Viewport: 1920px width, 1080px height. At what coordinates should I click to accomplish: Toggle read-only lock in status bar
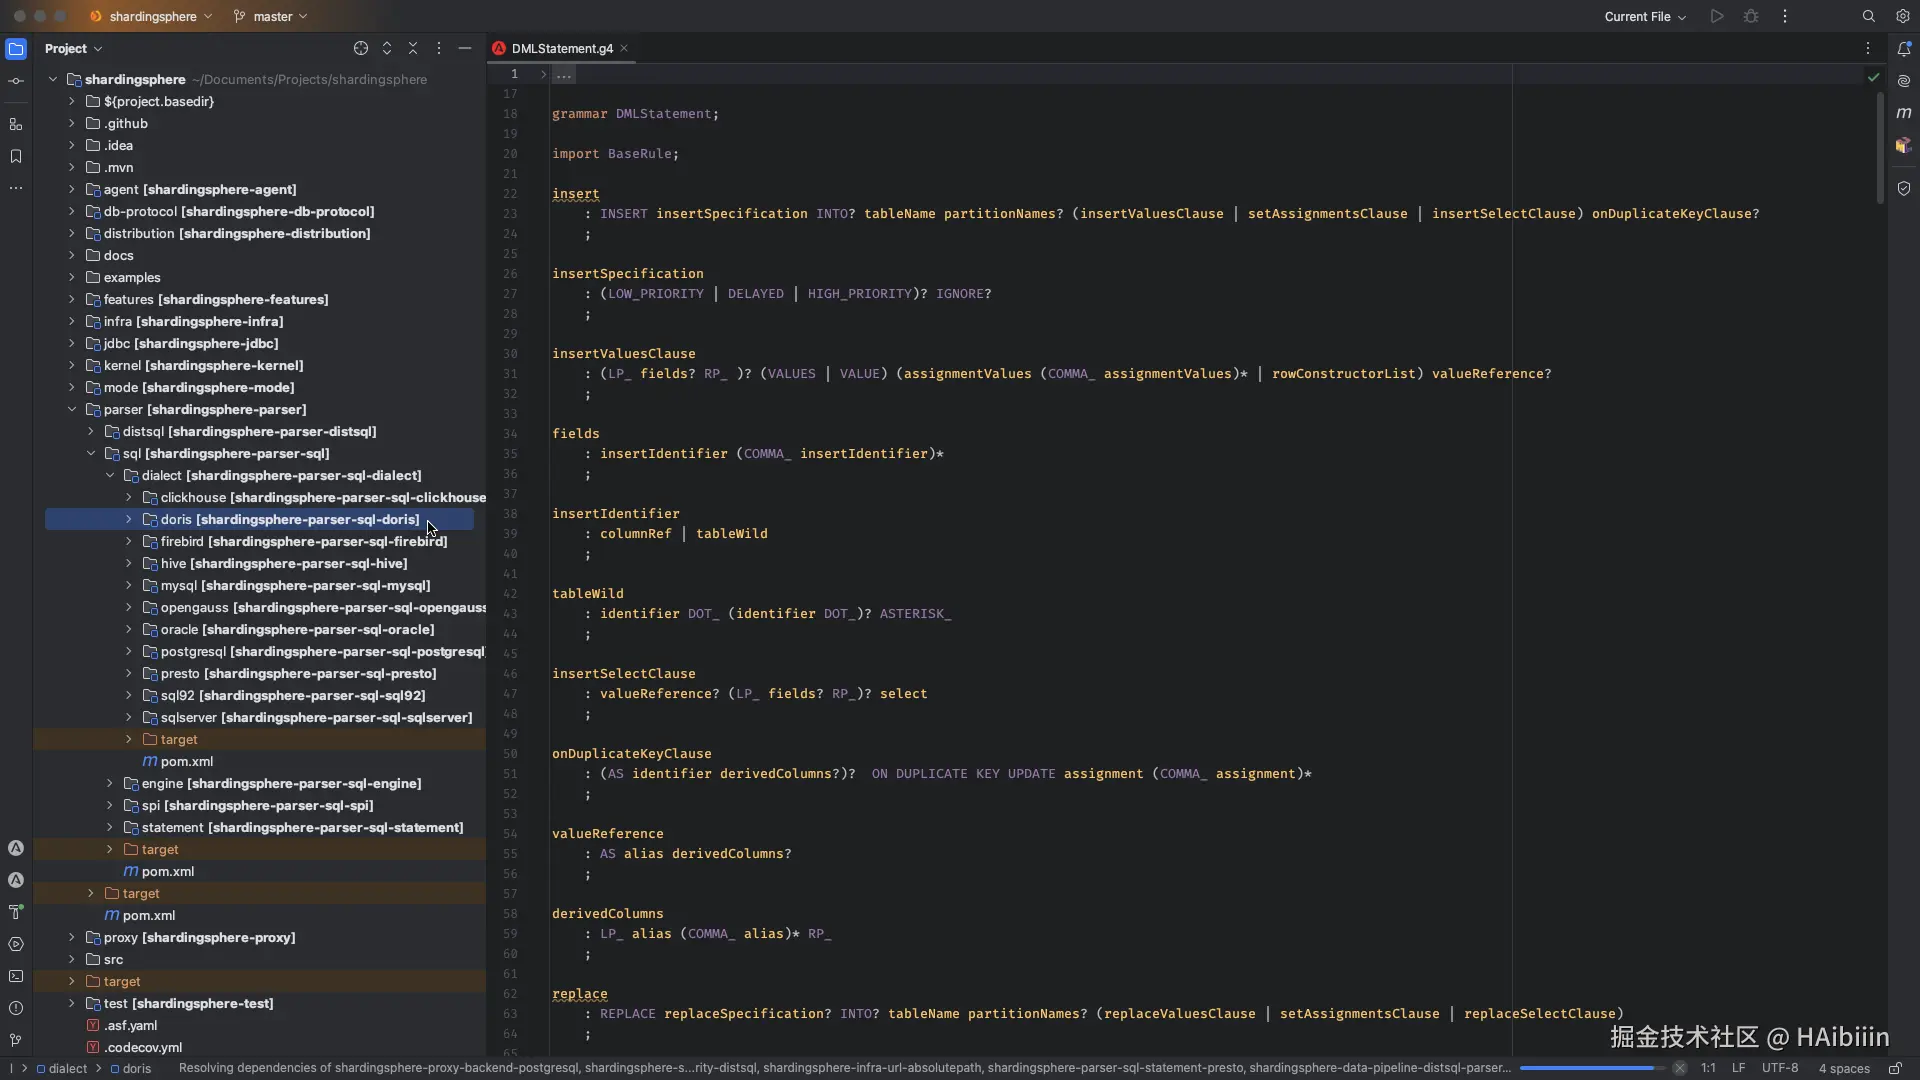(1894, 1068)
